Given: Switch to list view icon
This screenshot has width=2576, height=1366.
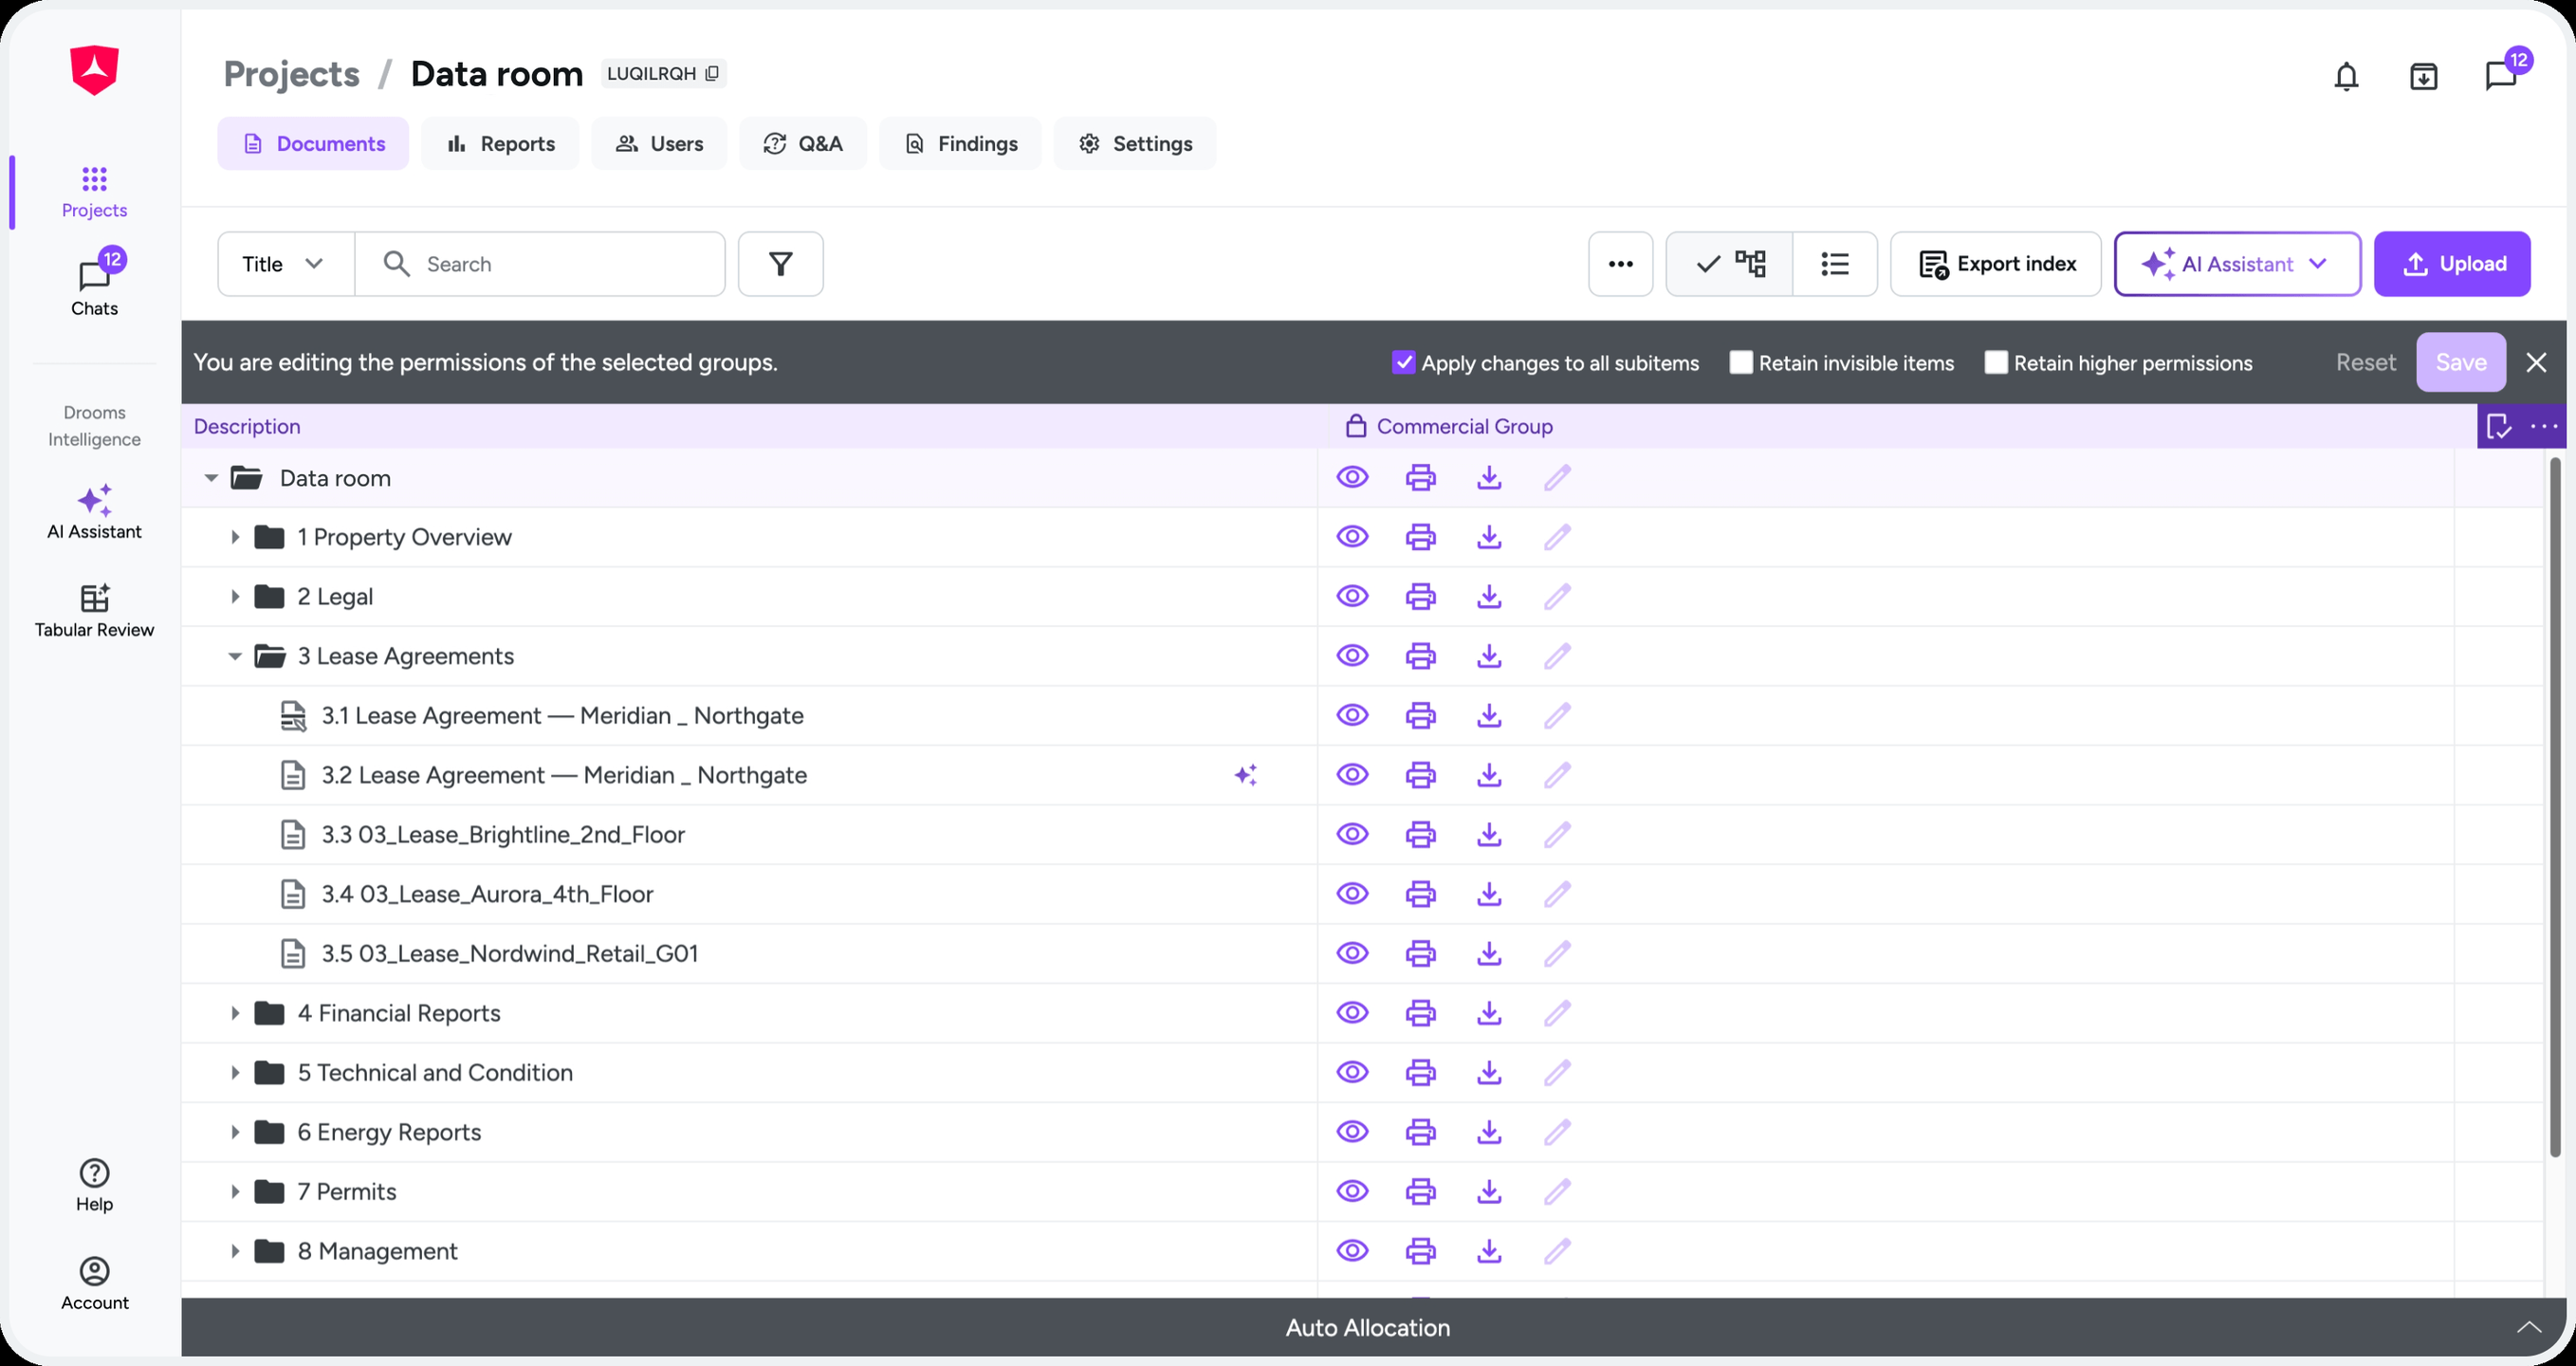Looking at the screenshot, I should (x=1835, y=264).
